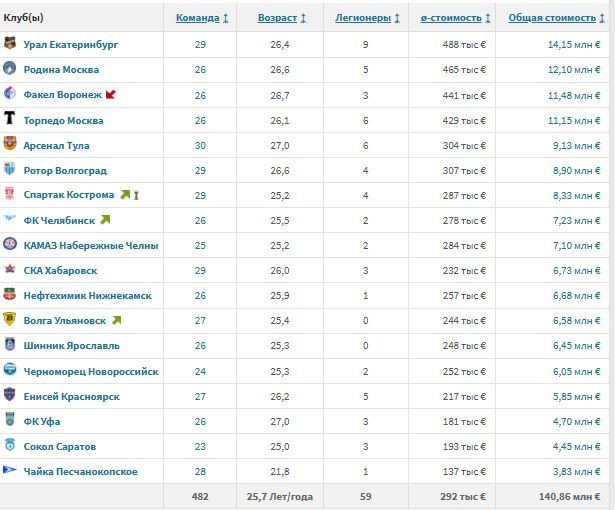Click the Урал Екатеринбург club crest icon

coord(10,43)
